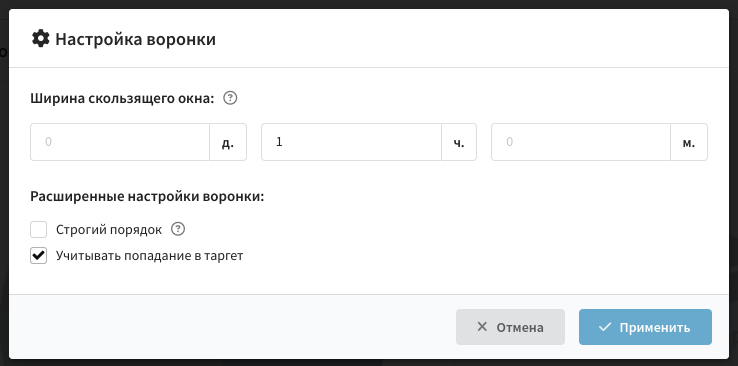This screenshot has width=738, height=366.
Task: Focus the hours field containing 1
Action: coord(352,142)
